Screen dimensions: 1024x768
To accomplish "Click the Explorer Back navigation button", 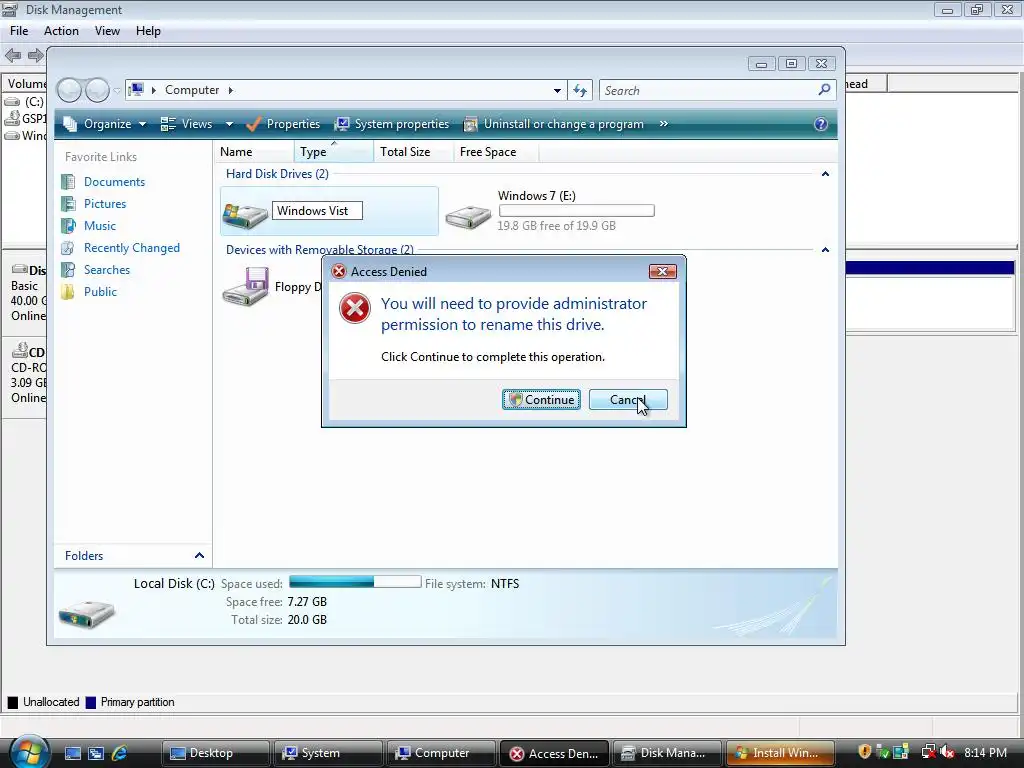I will (69, 90).
